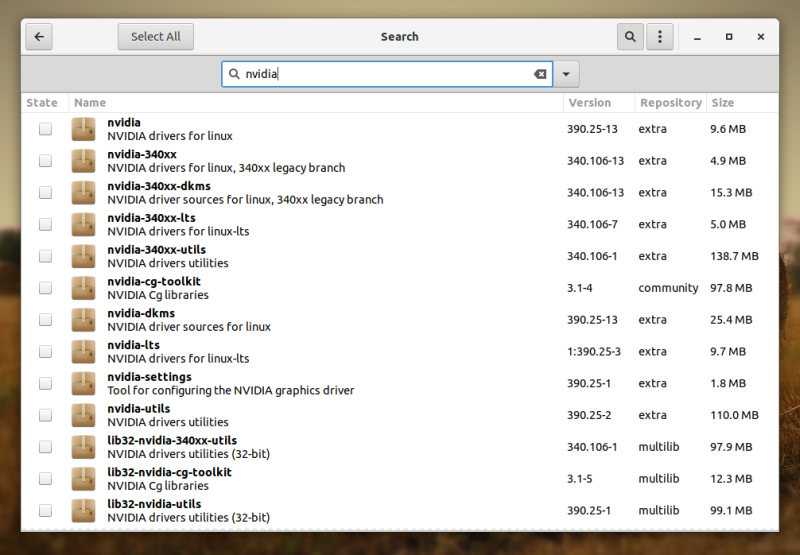Click the nvidia-settings package icon
800x555 pixels.
[83, 383]
